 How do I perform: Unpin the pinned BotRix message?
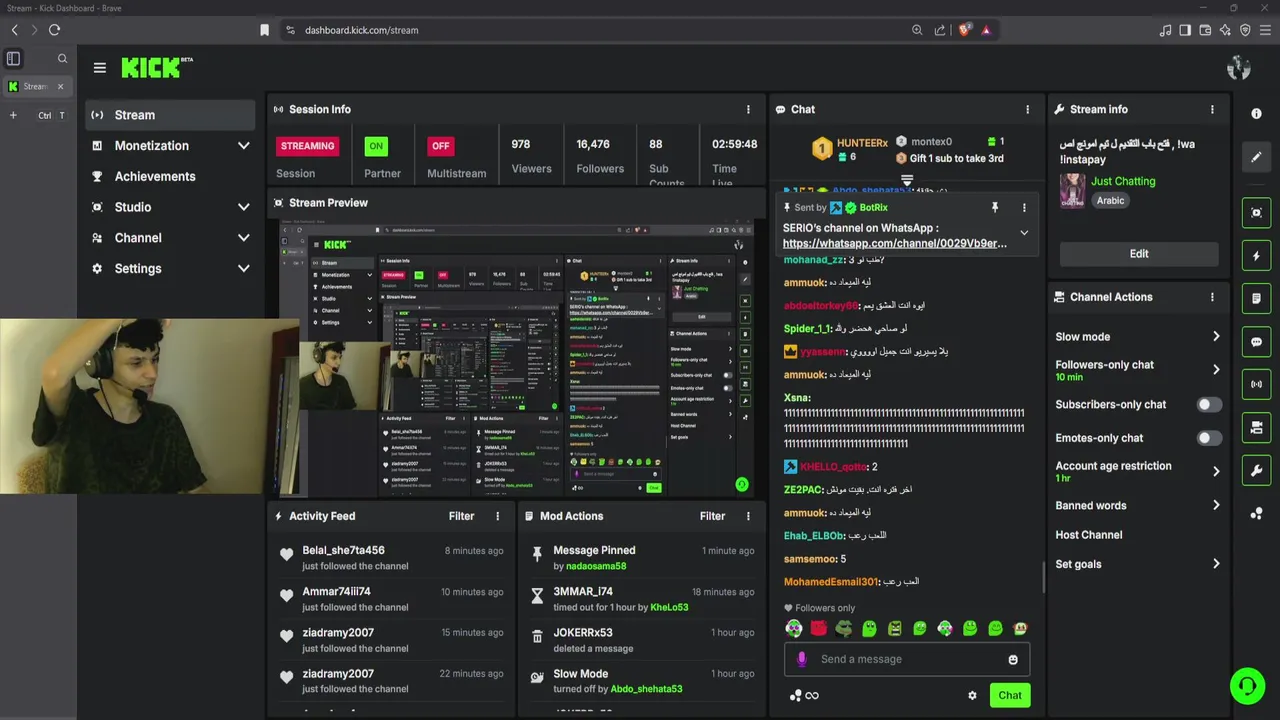[x=994, y=207]
